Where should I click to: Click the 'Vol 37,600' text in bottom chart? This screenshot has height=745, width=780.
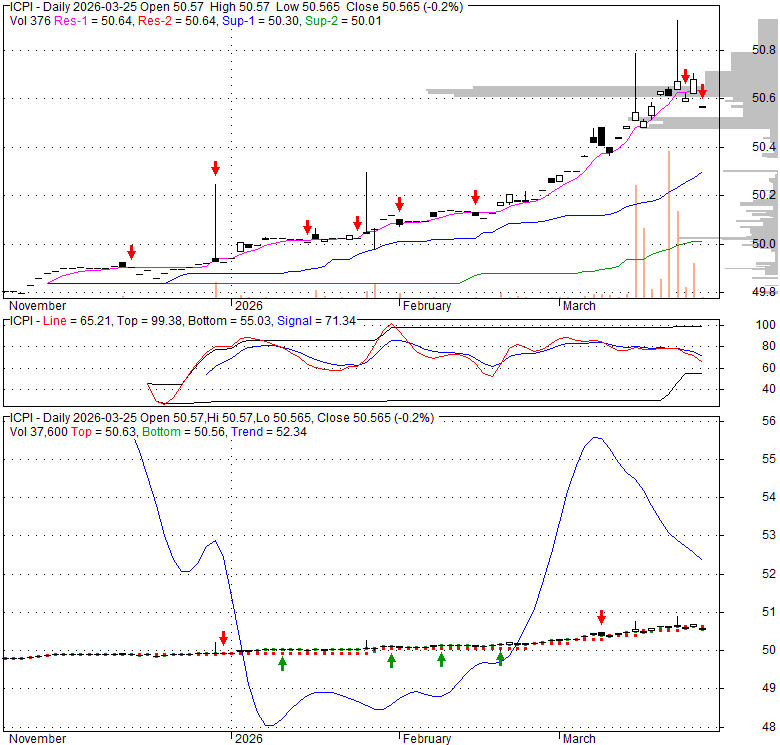[38, 432]
